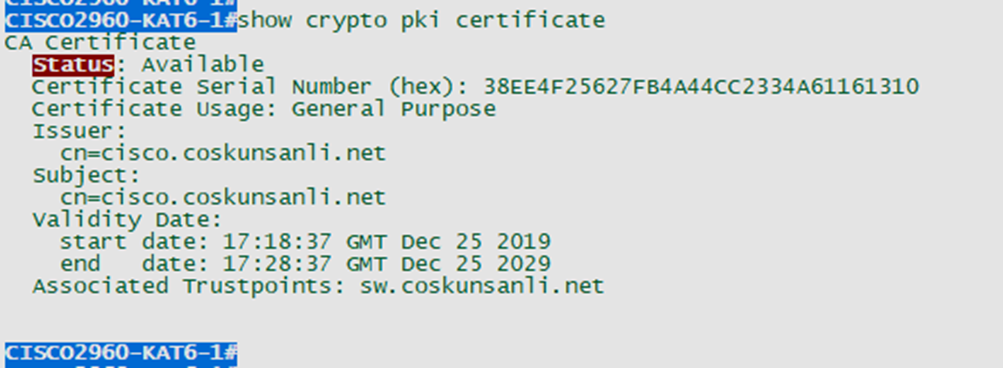
Task: Click the highlighted Status word
Action: click(x=74, y=65)
